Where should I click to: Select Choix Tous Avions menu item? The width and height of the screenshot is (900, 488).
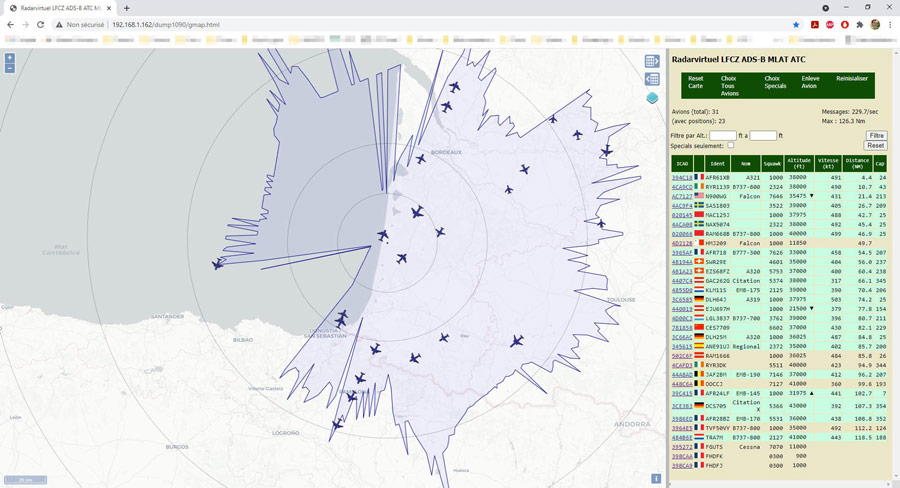[x=730, y=86]
